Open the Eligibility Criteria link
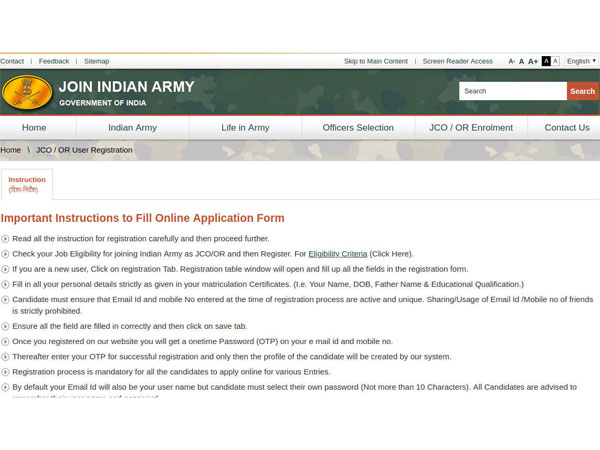Image resolution: width=600 pixels, height=450 pixels. click(x=338, y=254)
